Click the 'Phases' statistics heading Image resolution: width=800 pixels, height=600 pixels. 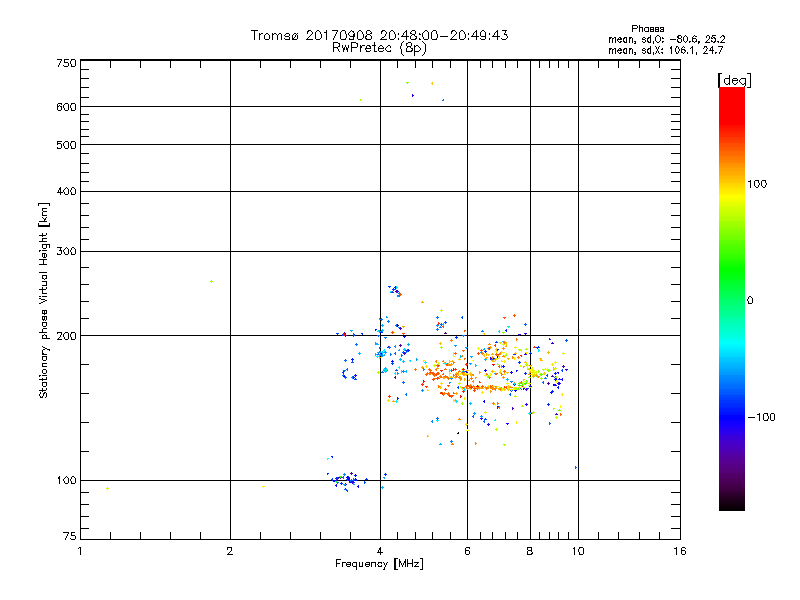pyautogui.click(x=647, y=29)
